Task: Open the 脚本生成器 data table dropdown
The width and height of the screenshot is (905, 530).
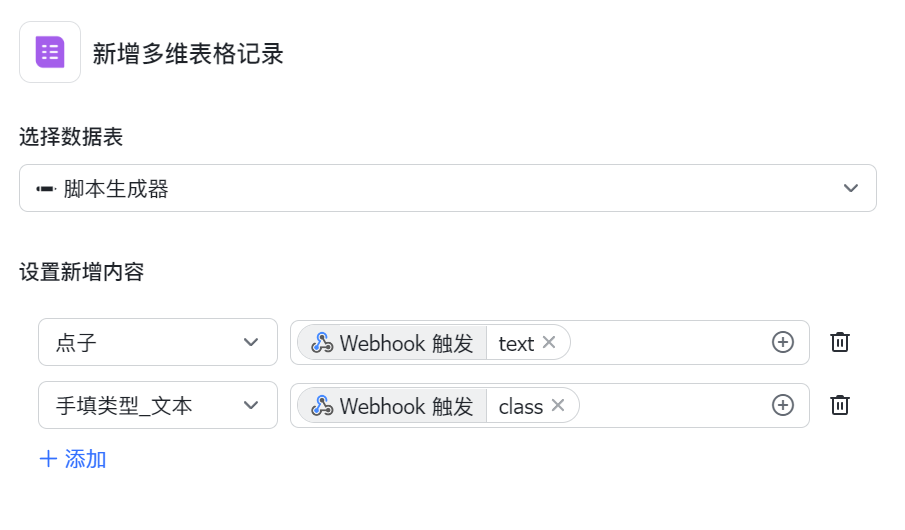Action: (447, 188)
